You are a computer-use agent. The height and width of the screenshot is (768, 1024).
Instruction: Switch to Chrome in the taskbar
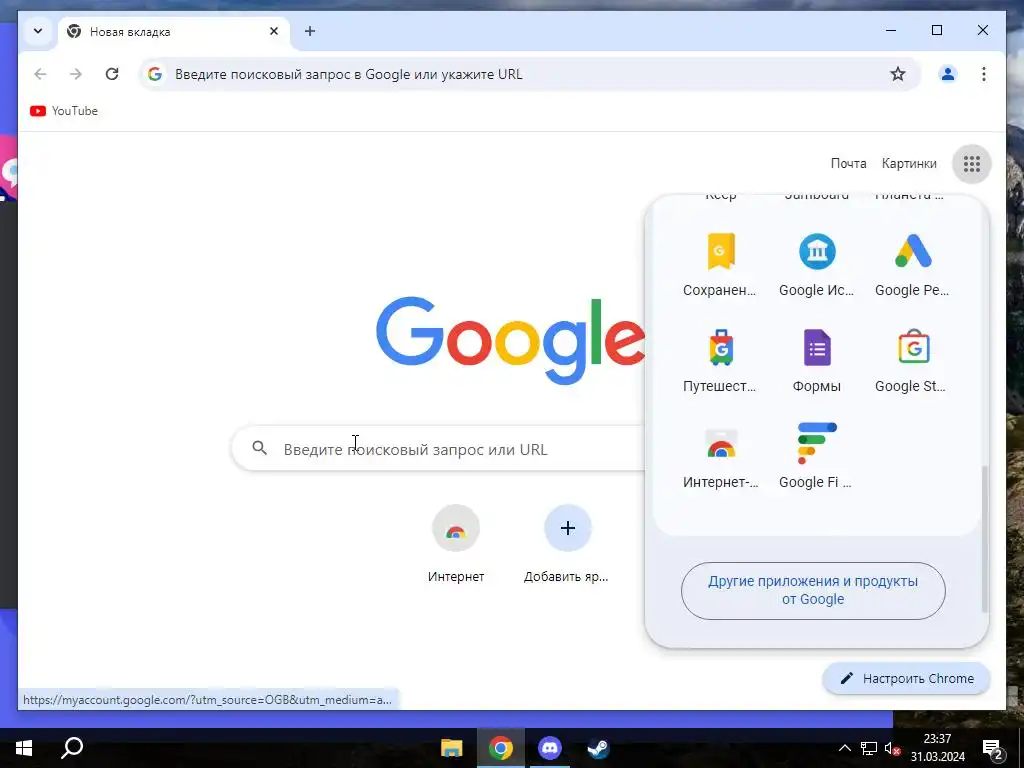(x=500, y=748)
